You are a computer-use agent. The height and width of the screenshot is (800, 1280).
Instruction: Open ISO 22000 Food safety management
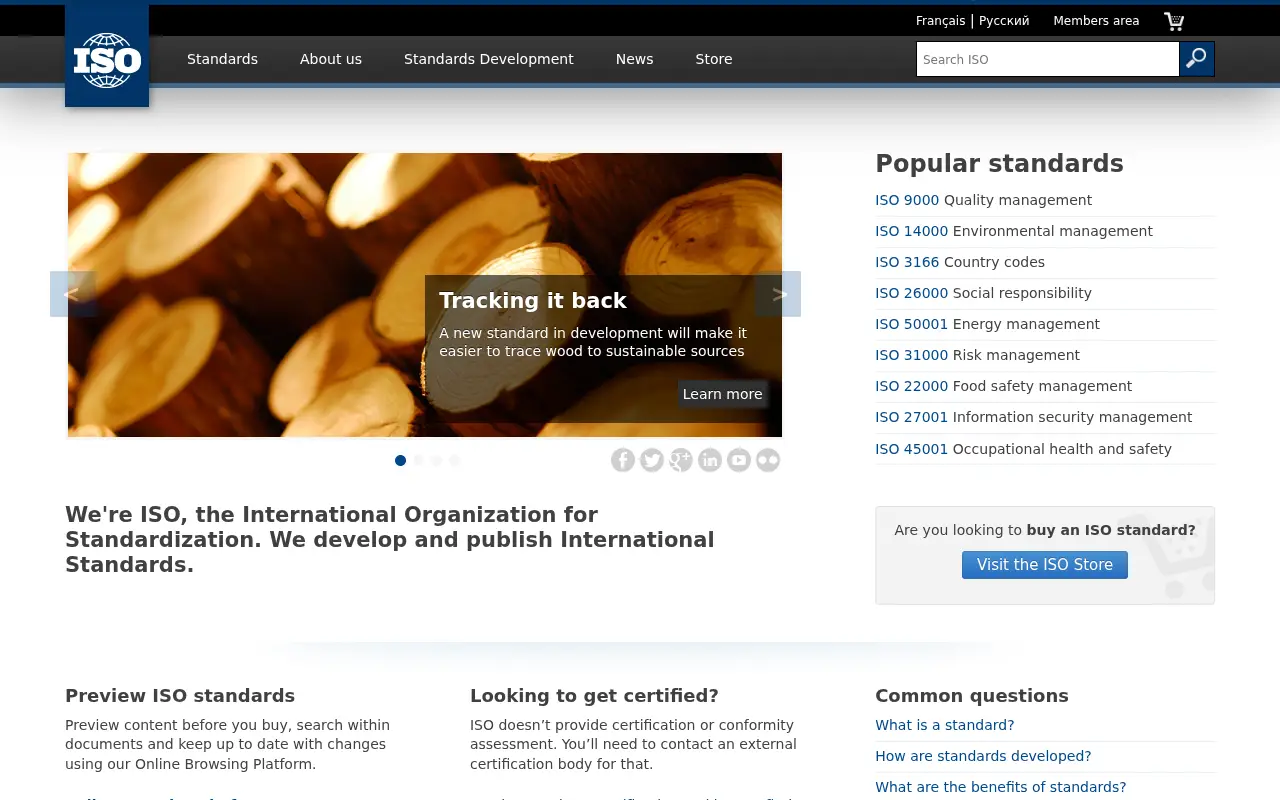[1003, 386]
